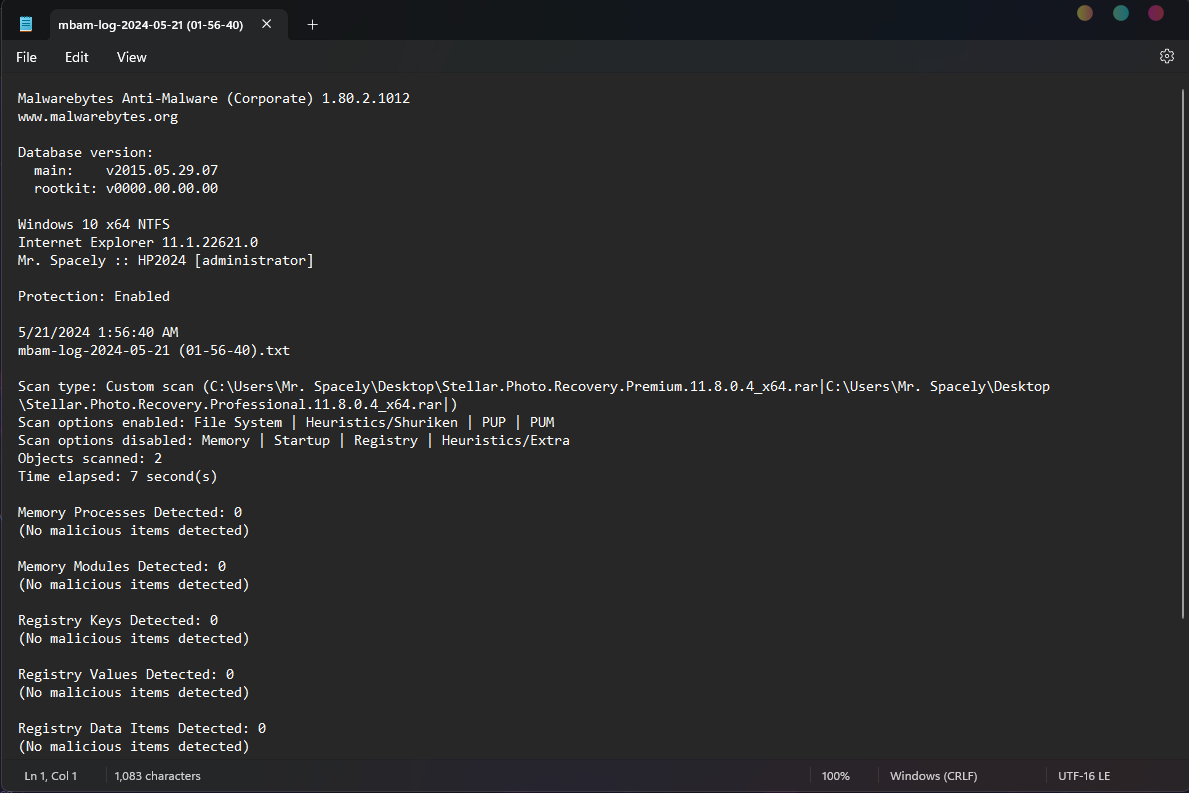The image size is (1189, 793).
Task: Click the 'Database version:' line
Action: click(x=86, y=152)
